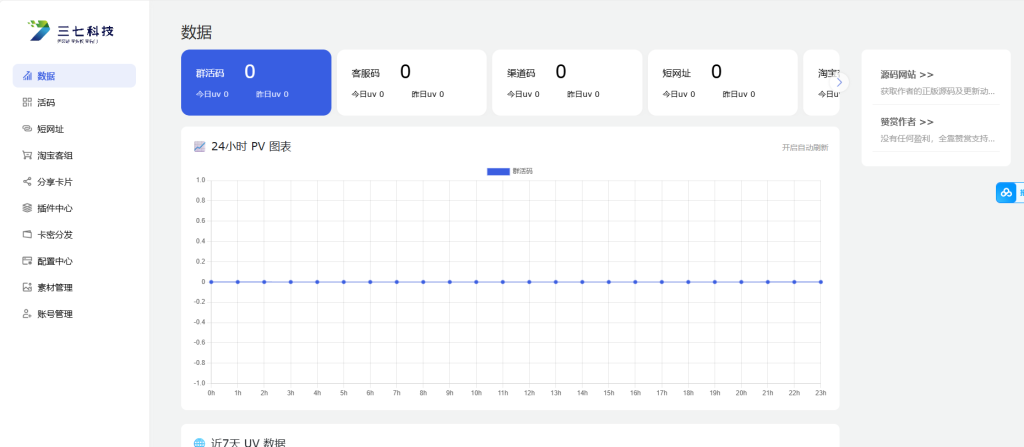The width and height of the screenshot is (1024, 447).
Task: Click the 分享卡片 share icon
Action: point(27,182)
